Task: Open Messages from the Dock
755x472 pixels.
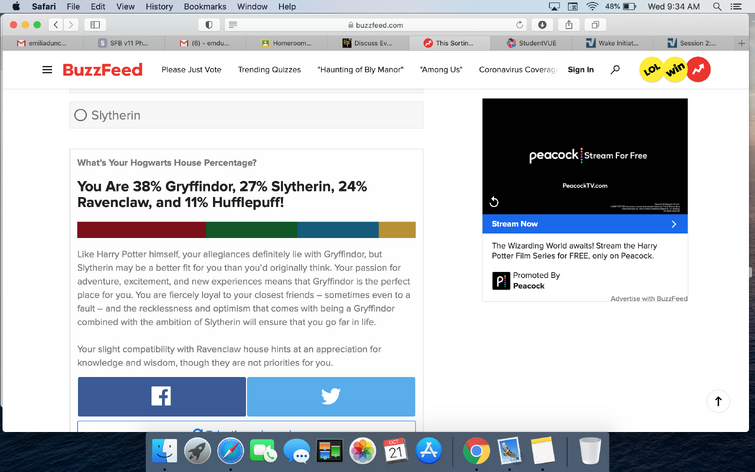Action: click(297, 451)
